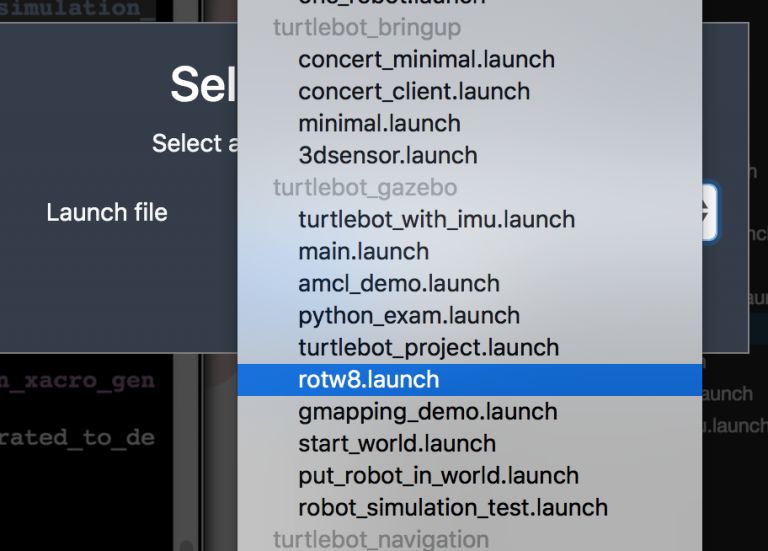The width and height of the screenshot is (768, 551).
Task: Select concert_minimal.launch from the list
Action: [469, 60]
